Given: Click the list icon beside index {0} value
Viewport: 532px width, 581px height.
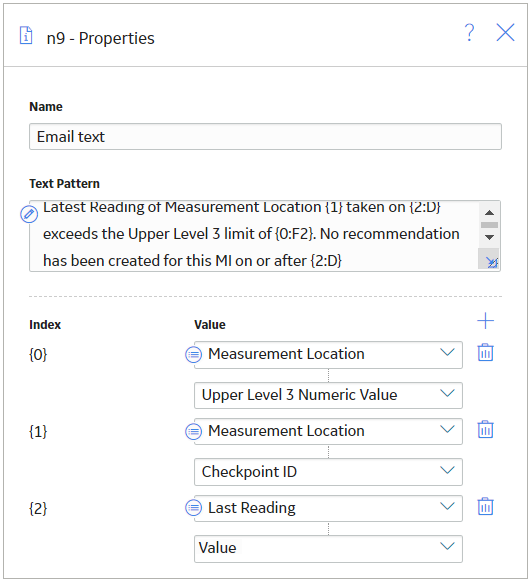Looking at the screenshot, I should pyautogui.click(x=193, y=355).
